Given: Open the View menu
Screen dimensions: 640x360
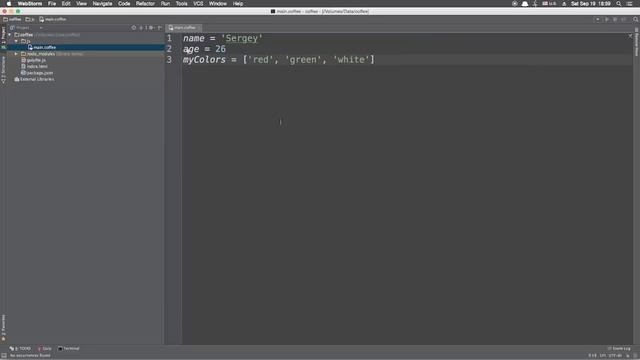Looking at the screenshot, I should point(81,4).
